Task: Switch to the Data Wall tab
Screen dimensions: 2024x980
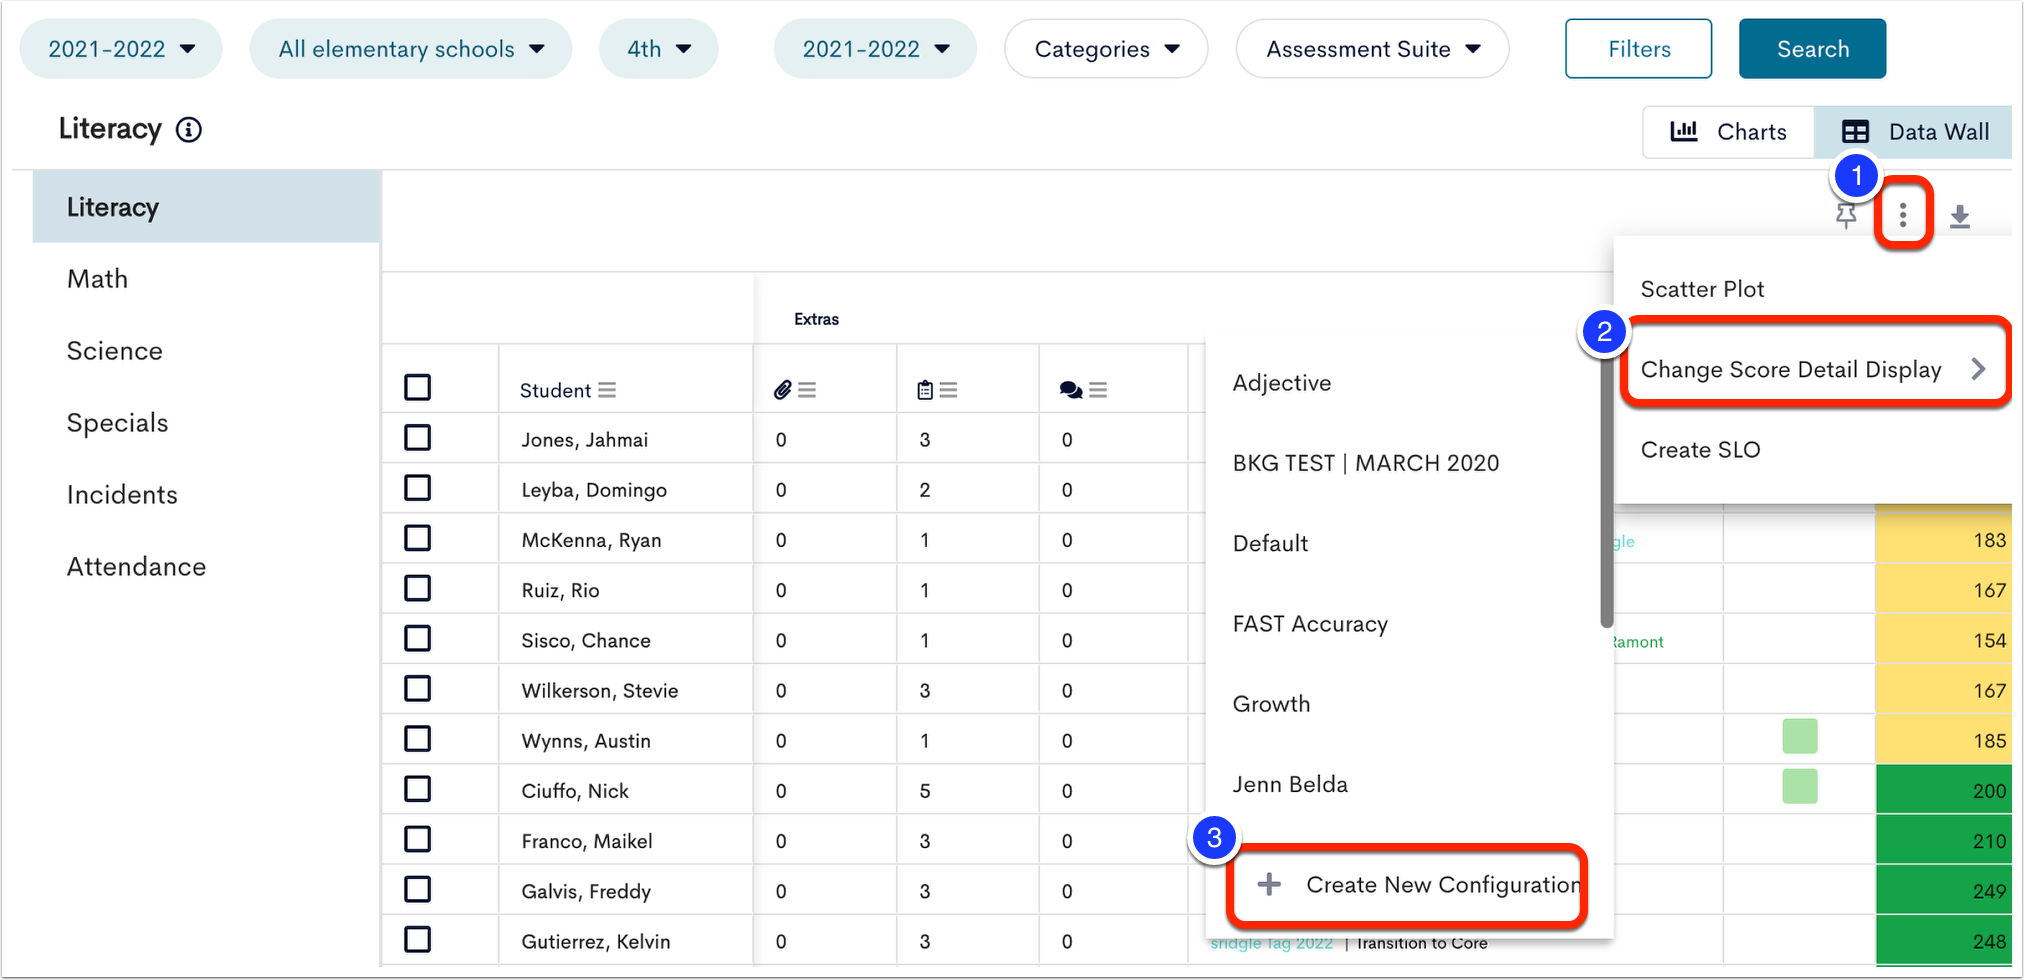Action: pyautogui.click(x=1913, y=132)
